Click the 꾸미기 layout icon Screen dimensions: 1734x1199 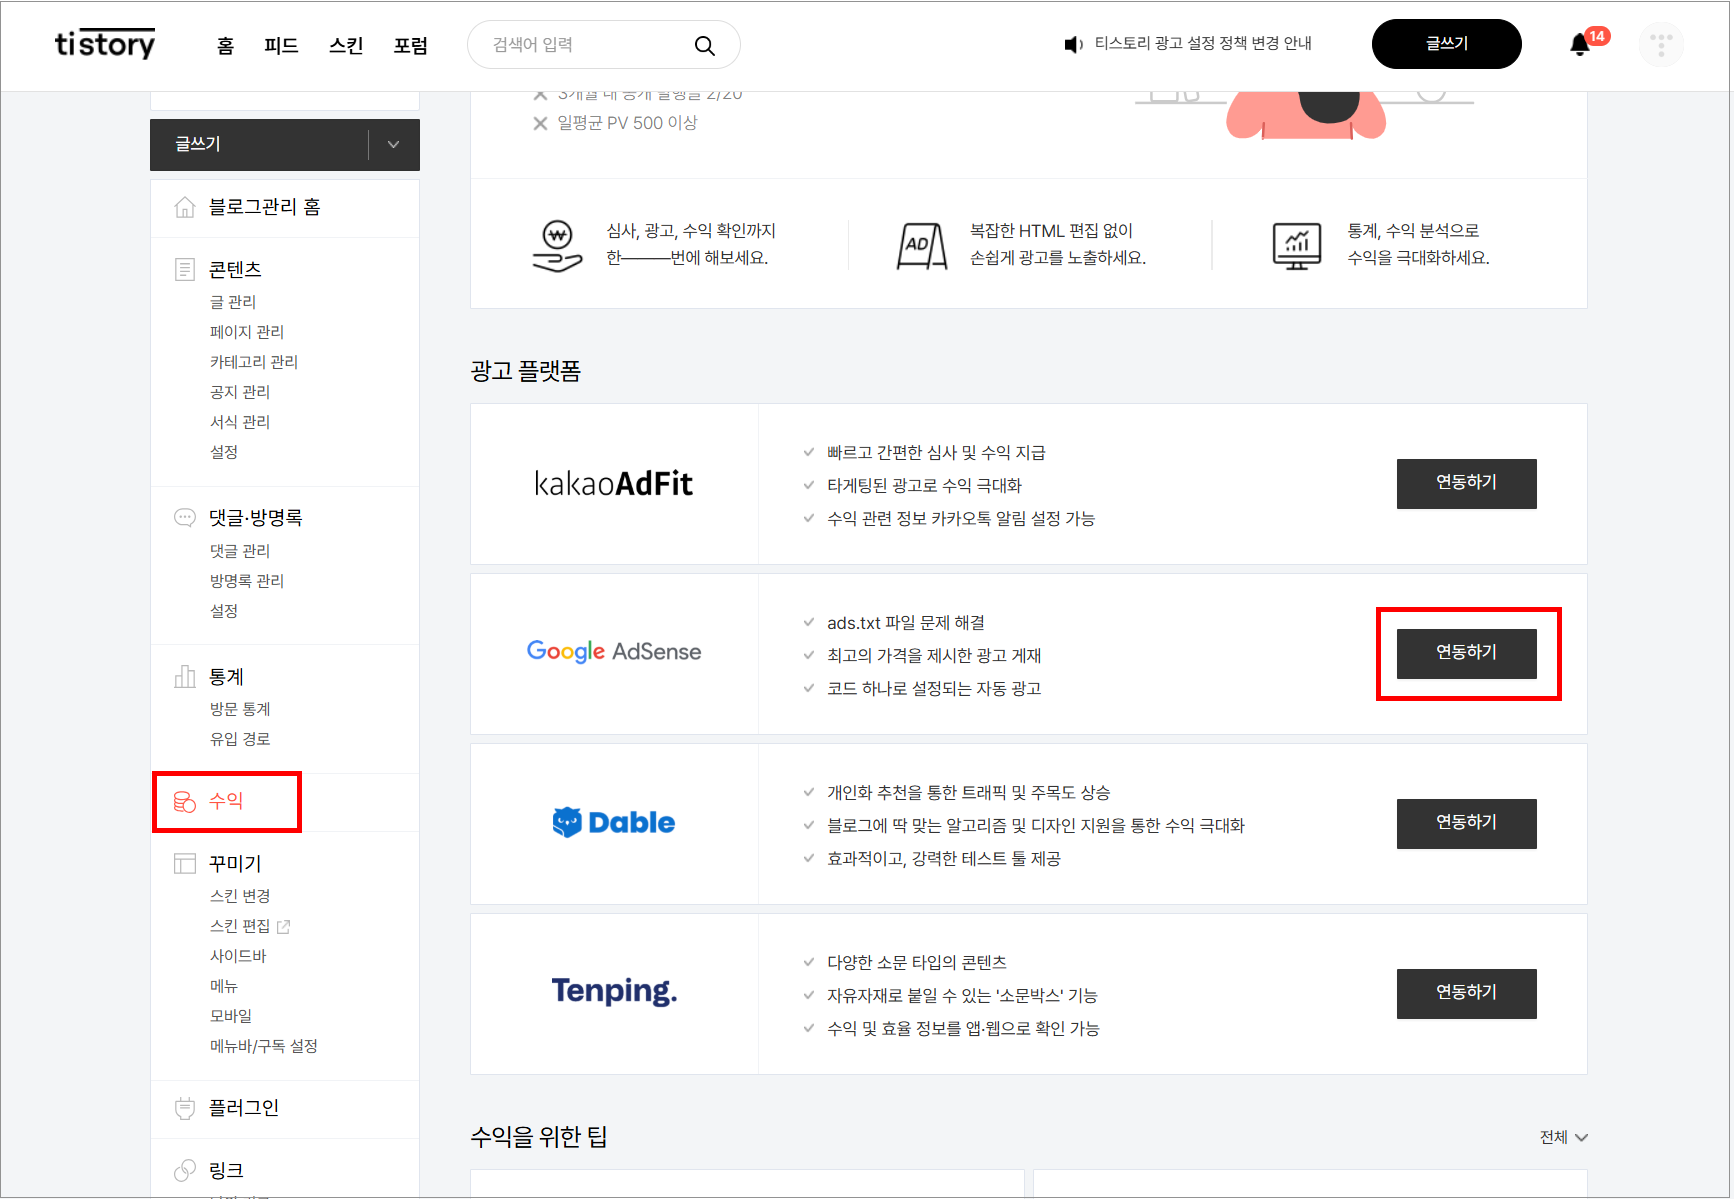185,863
